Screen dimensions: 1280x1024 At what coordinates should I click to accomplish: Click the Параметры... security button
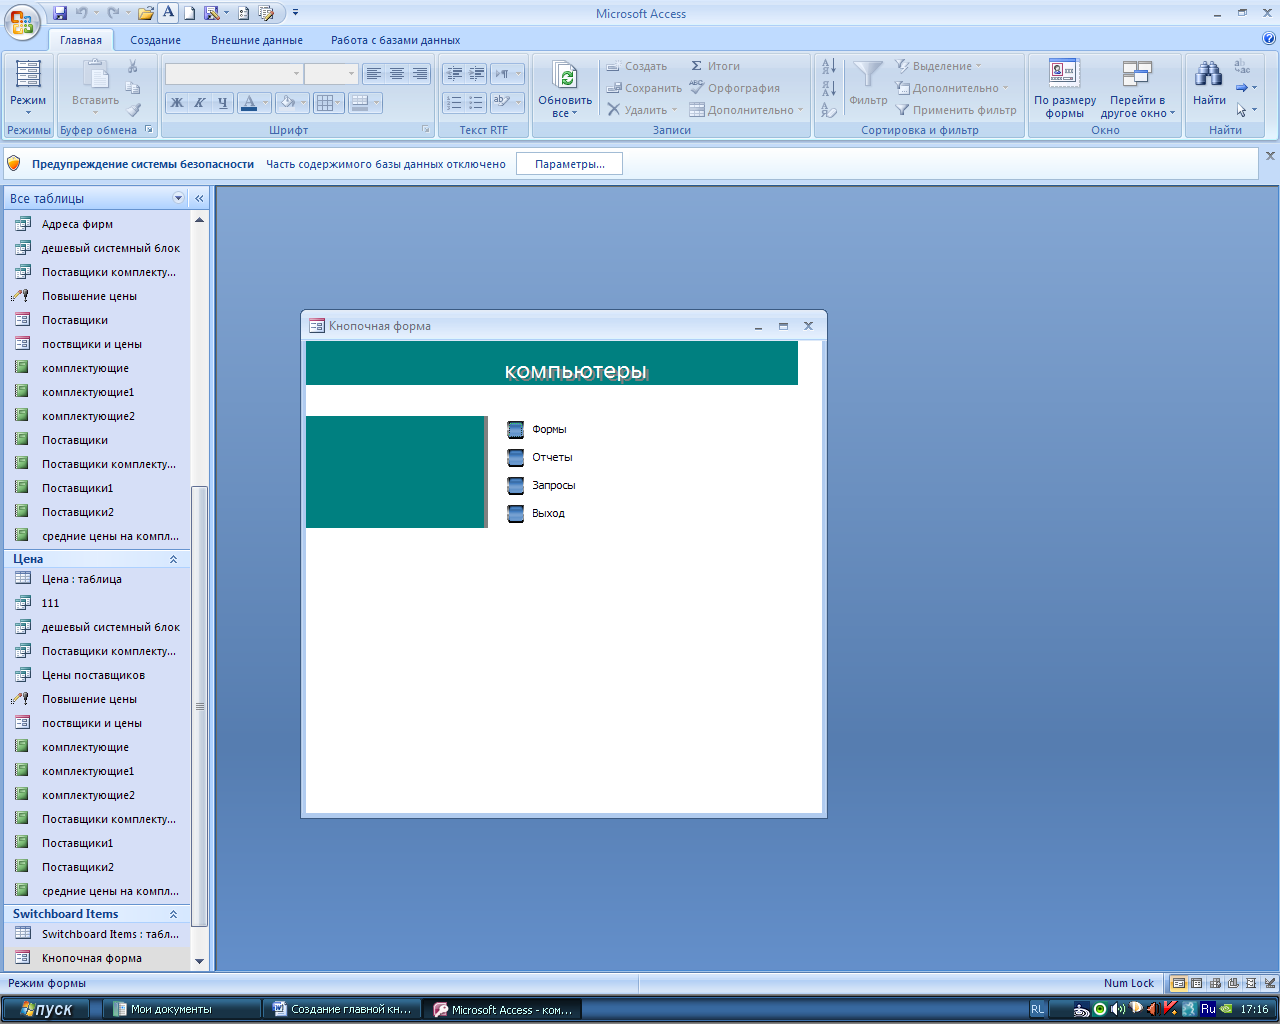click(569, 164)
